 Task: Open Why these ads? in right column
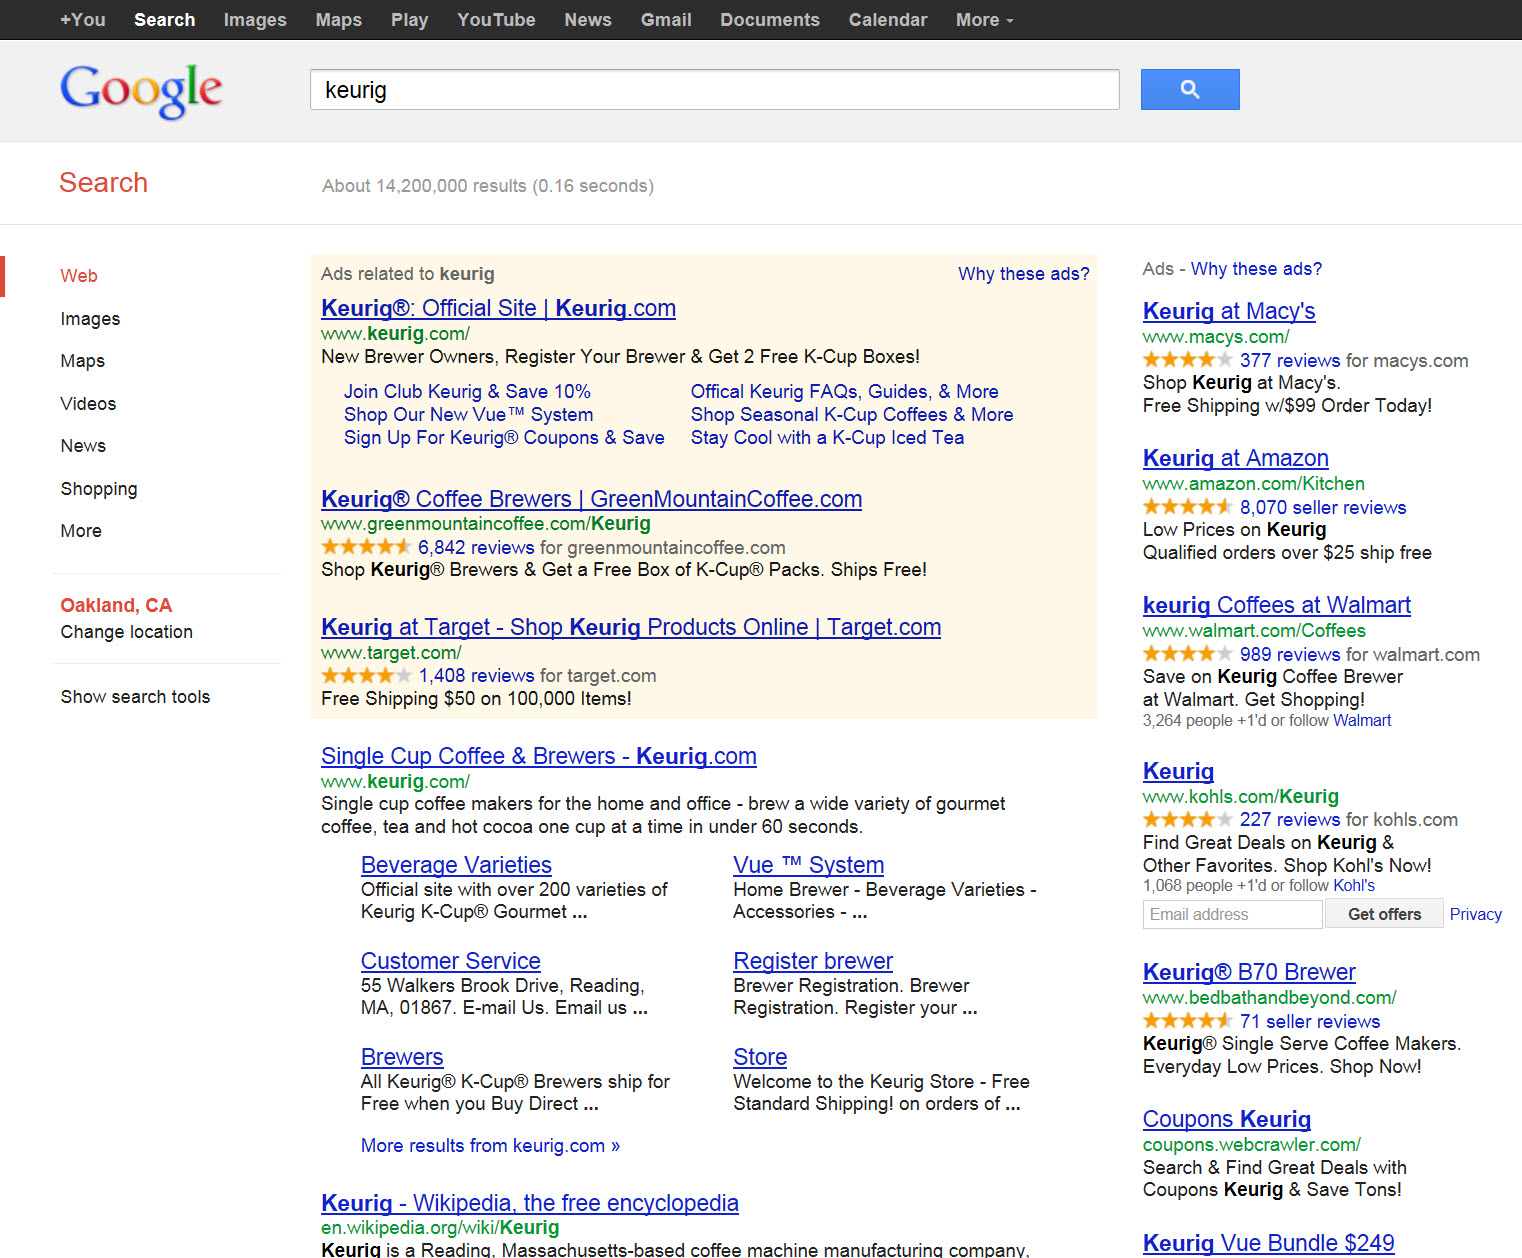point(1256,269)
